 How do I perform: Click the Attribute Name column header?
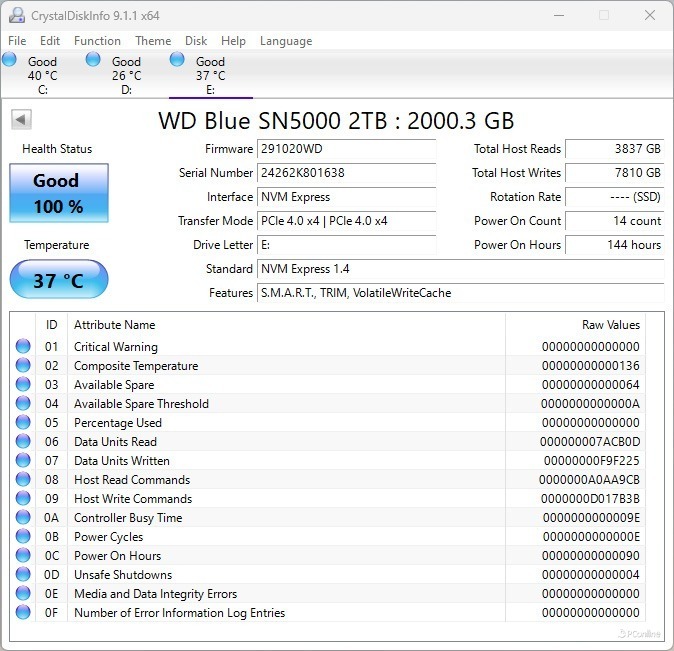pyautogui.click(x=115, y=325)
